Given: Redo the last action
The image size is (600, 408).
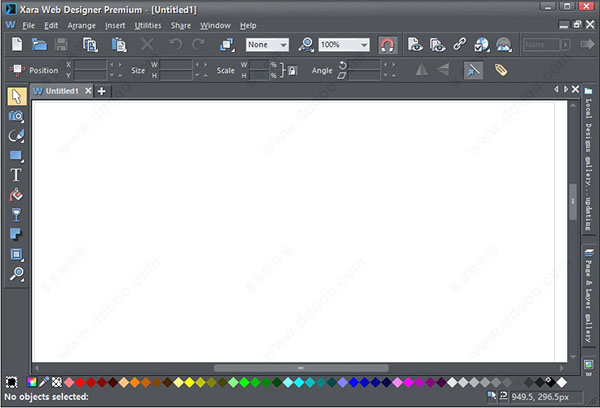Looking at the screenshot, I should pos(199,44).
